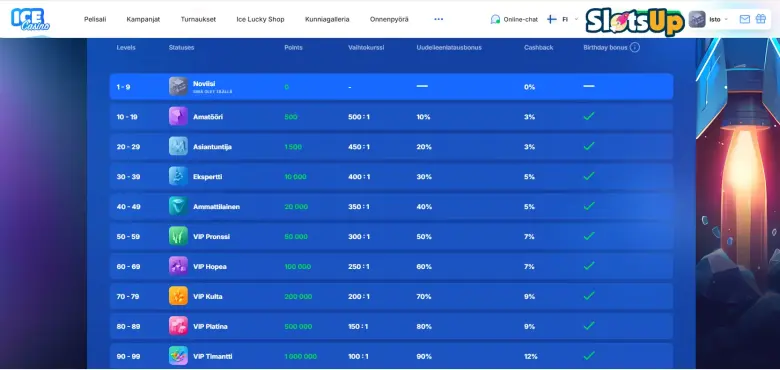Select the Amatööri status badge icon
780x370 pixels.
(178, 116)
